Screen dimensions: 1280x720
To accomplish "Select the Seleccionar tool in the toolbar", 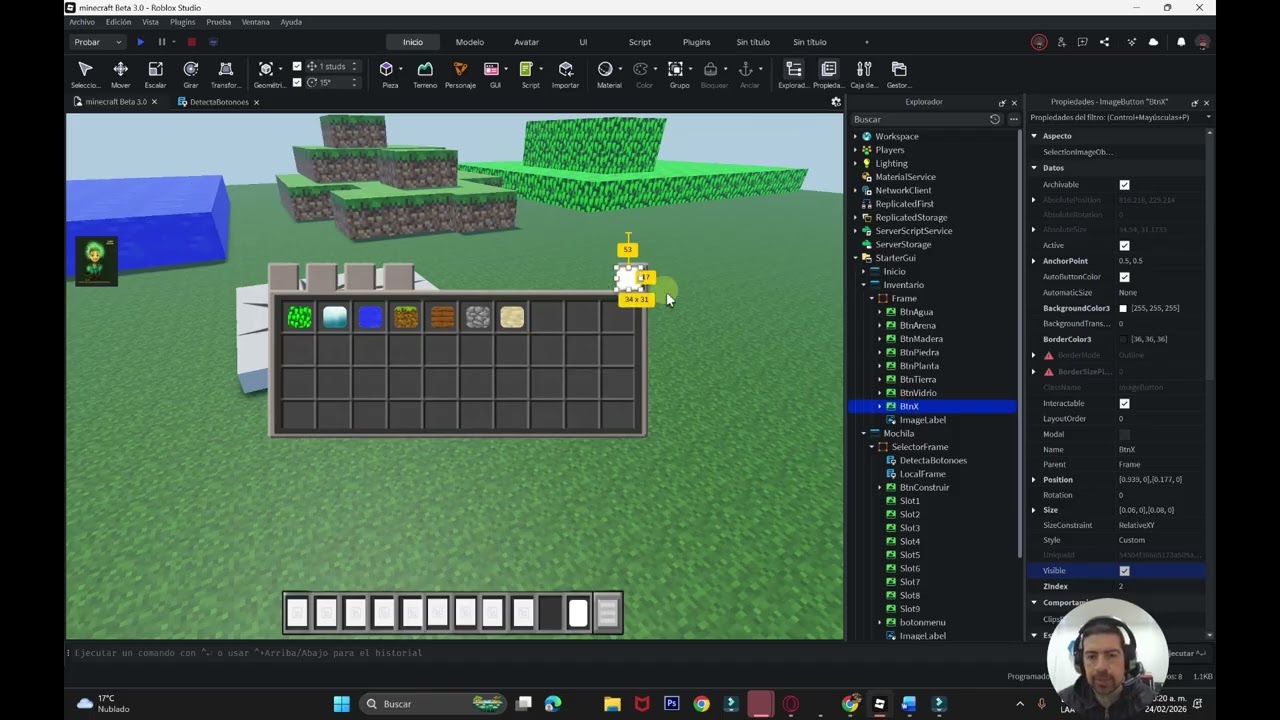I will coord(85,74).
